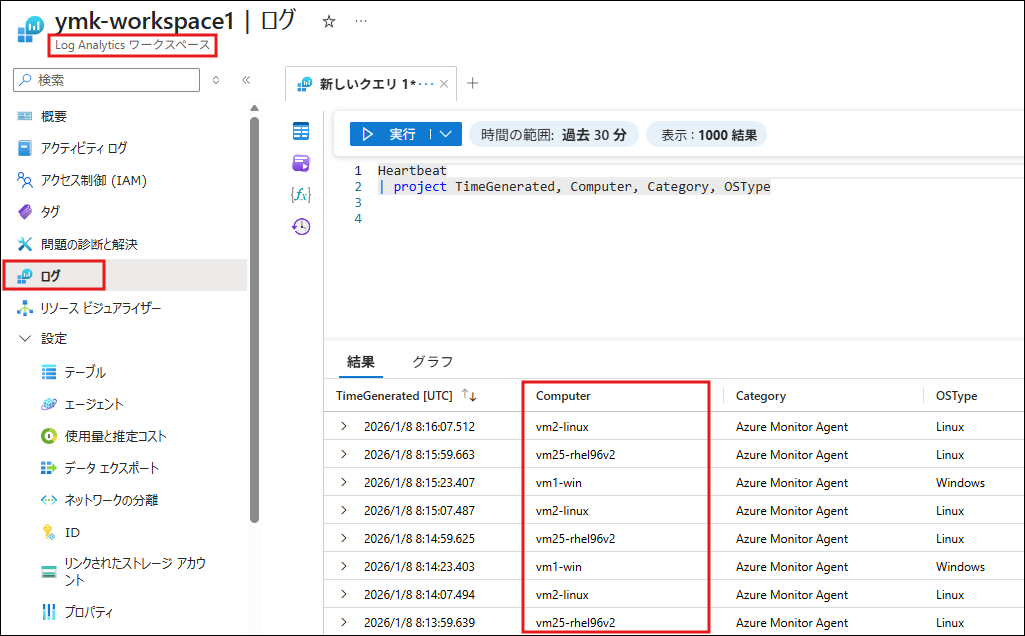The width and height of the screenshot is (1025, 636).
Task: Expand the 8:16:07.512 result row
Action: (x=344, y=426)
